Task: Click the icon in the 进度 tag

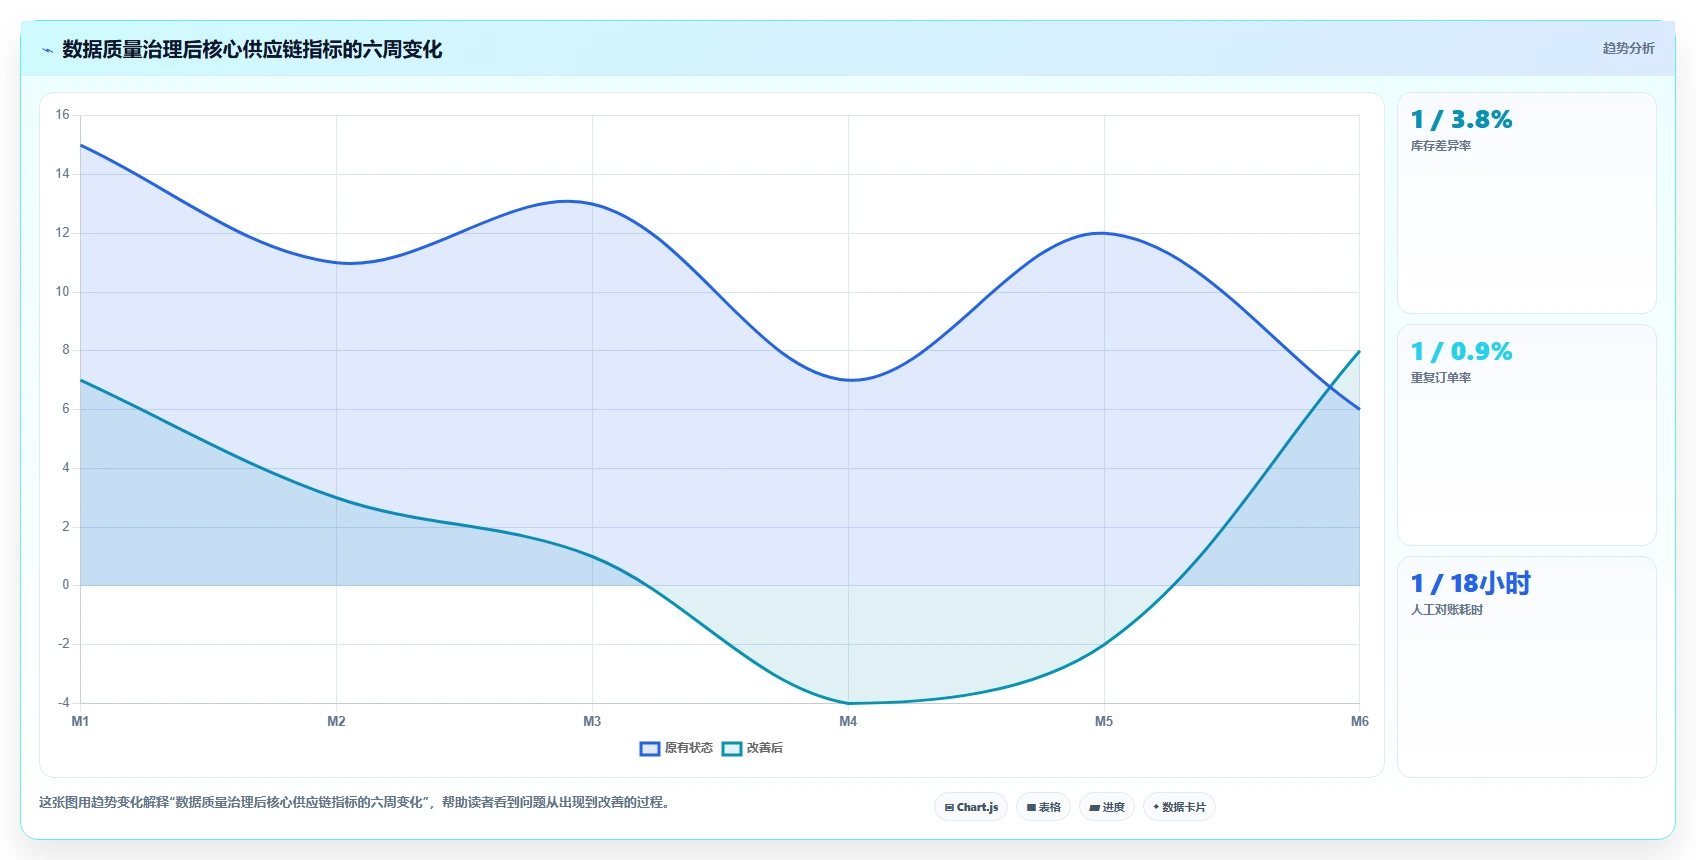Action: tap(1094, 808)
